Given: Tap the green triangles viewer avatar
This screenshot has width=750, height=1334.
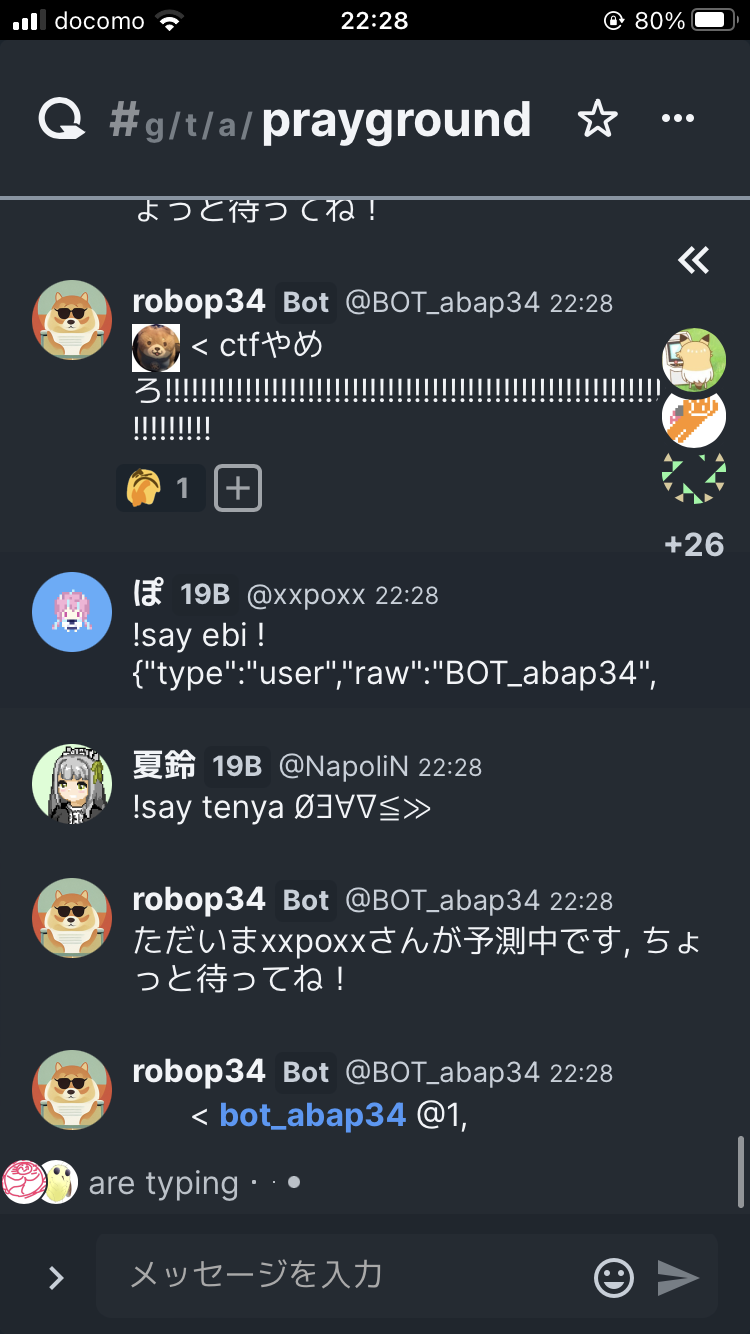Looking at the screenshot, I should coord(694,478).
